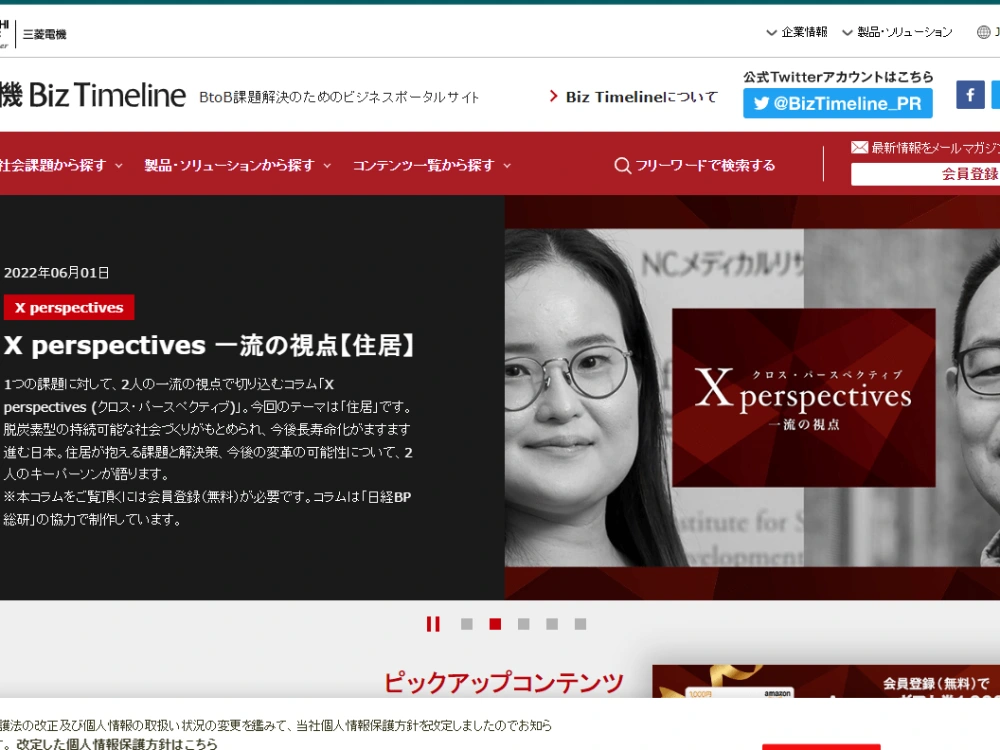This screenshot has height=750, width=1000.
Task: Click the BtoB課題解決のためのビジネスポータルサイト tagline
Action: pos(339,97)
